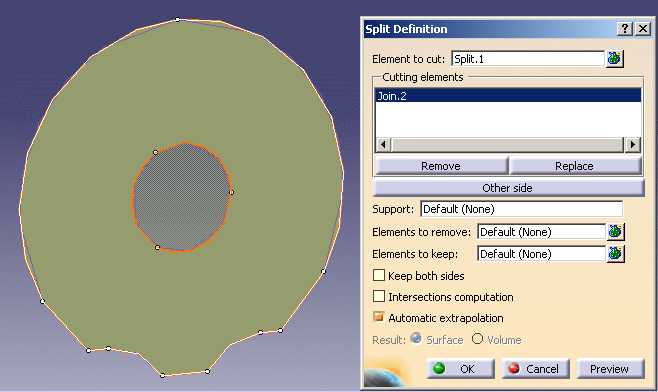
Task: Disable Automatic extrapolation checkbox
Action: pyautogui.click(x=379, y=317)
